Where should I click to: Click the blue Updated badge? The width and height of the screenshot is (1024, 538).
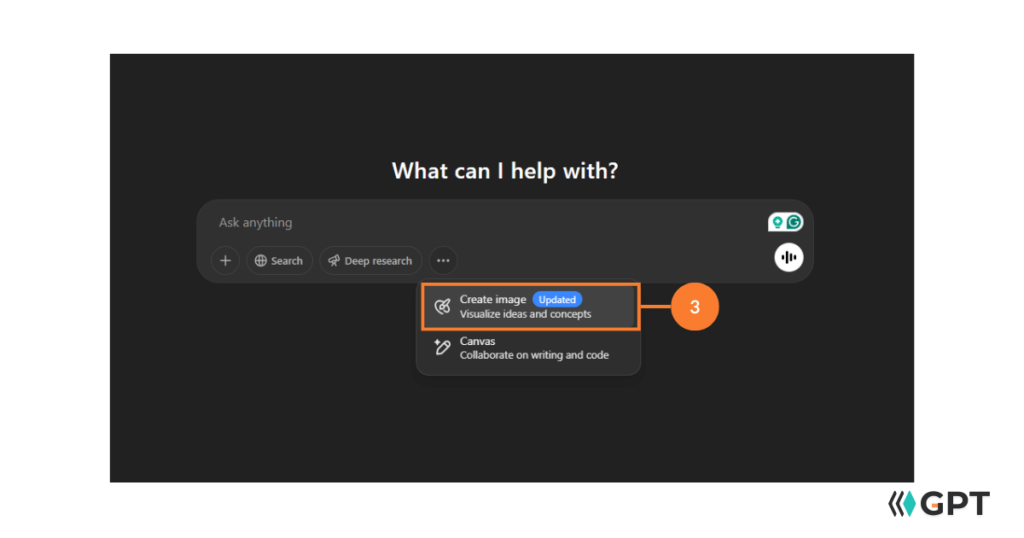click(557, 300)
